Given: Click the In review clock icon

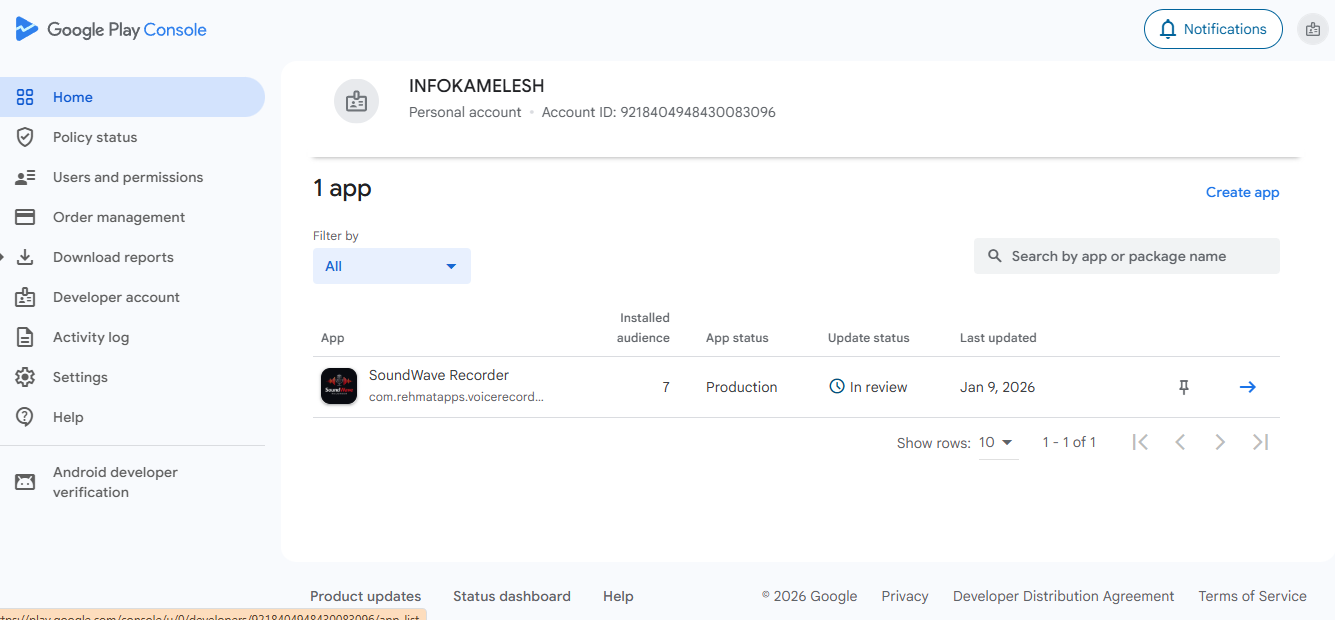Looking at the screenshot, I should click(837, 386).
